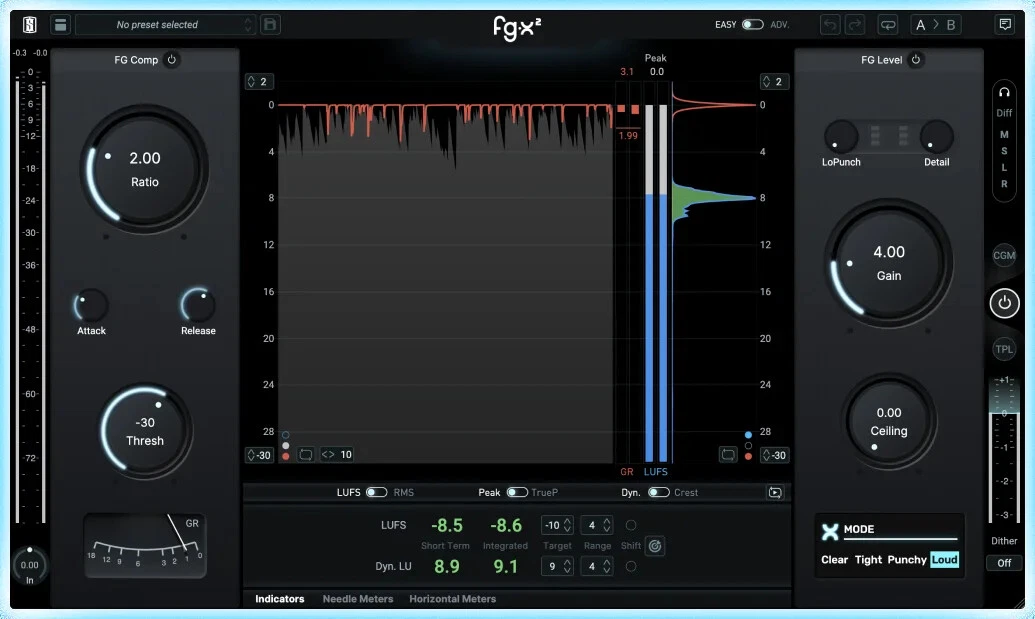Select Dyn. LU row Shift radio button
This screenshot has width=1035, height=619.
[x=631, y=566]
